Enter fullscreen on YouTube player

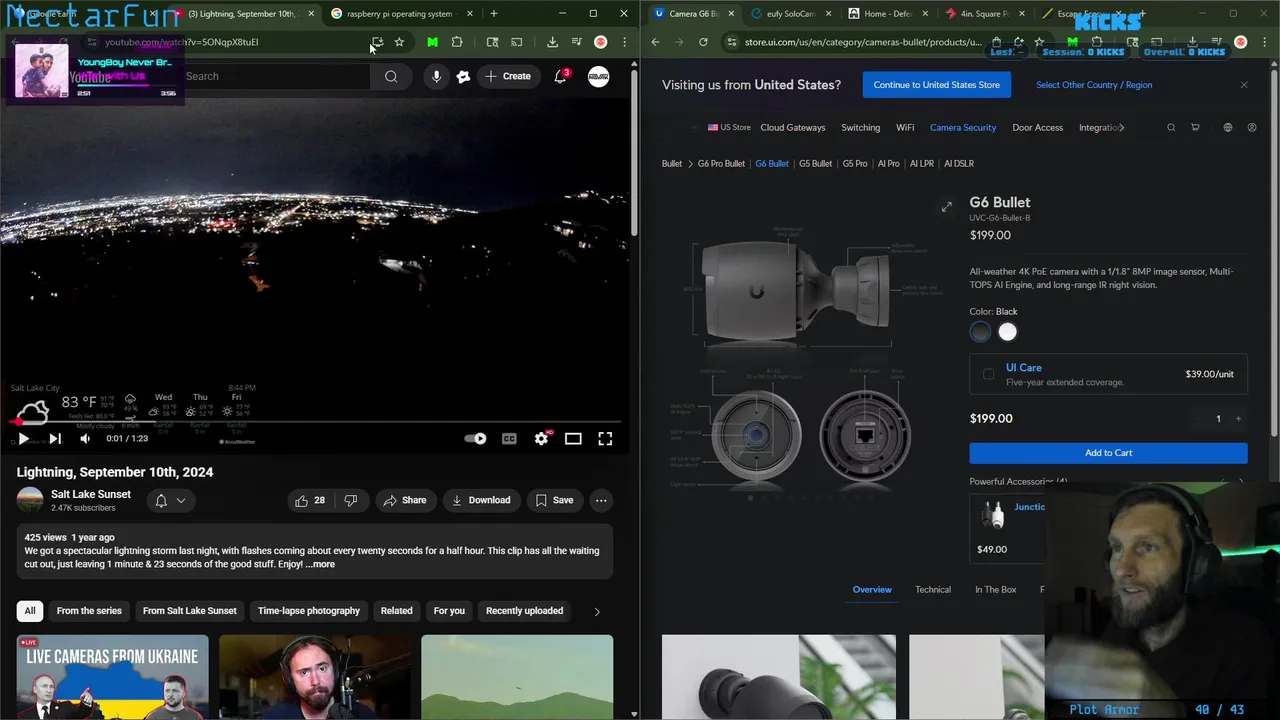[605, 439]
